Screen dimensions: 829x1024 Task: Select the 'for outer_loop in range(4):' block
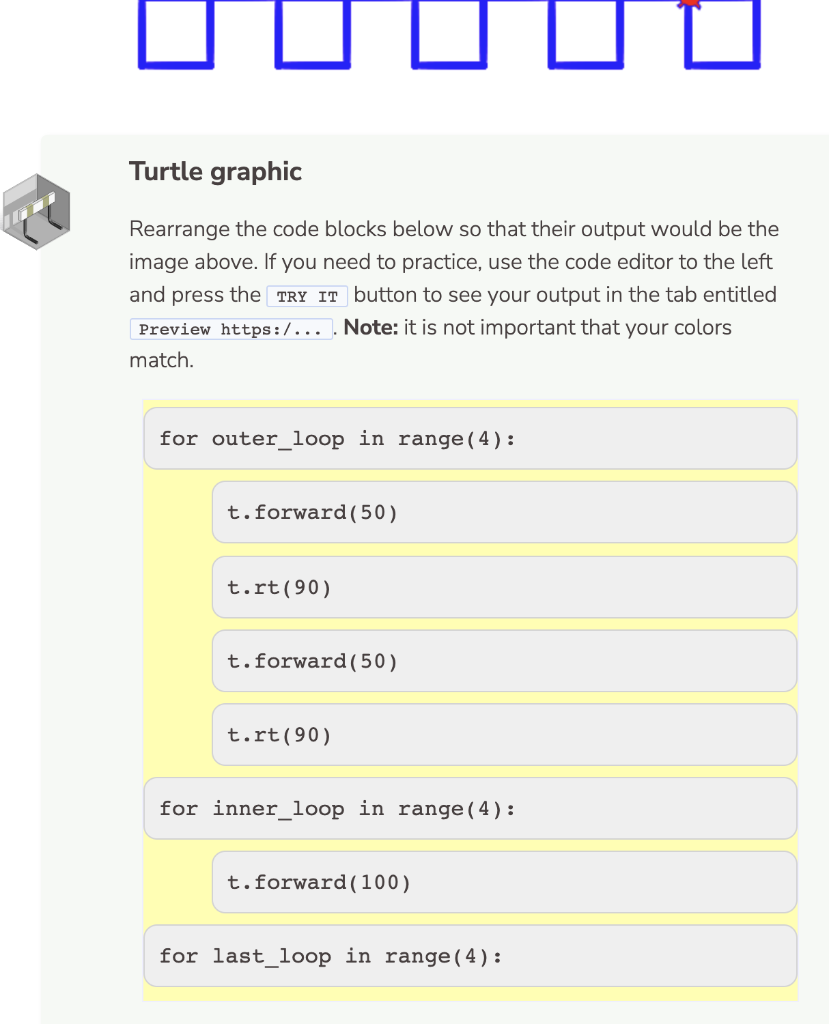pyautogui.click(x=470, y=438)
